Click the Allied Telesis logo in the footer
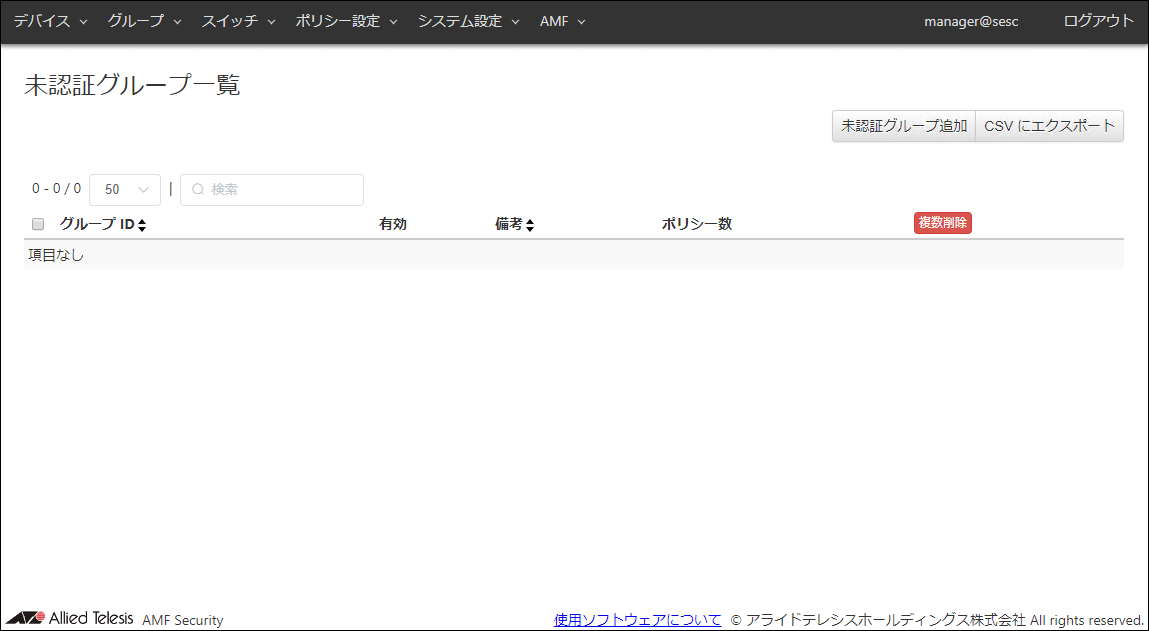Viewport: 1149px width, 631px height. pyautogui.click(x=70, y=618)
